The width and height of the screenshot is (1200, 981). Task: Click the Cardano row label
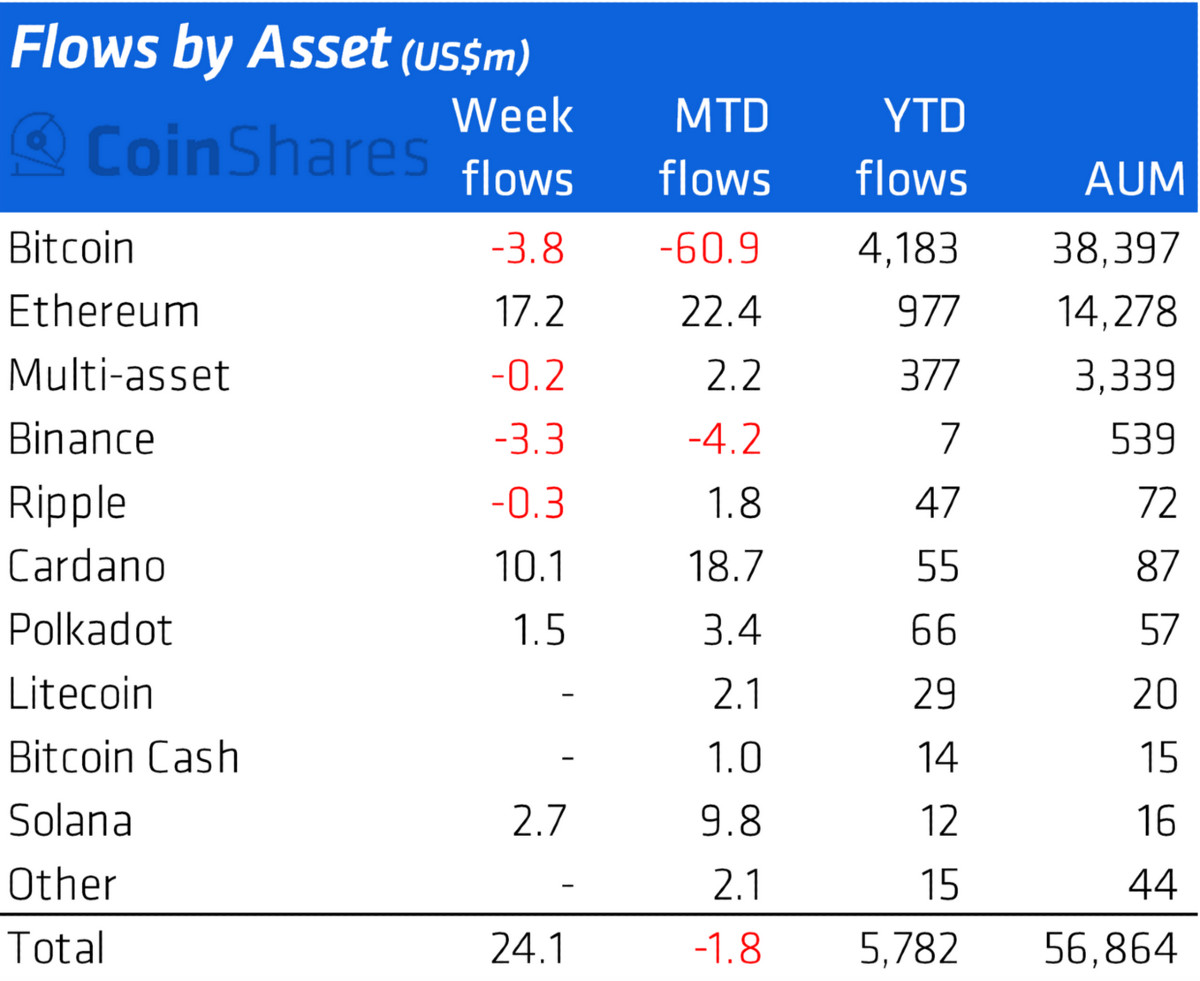87,567
